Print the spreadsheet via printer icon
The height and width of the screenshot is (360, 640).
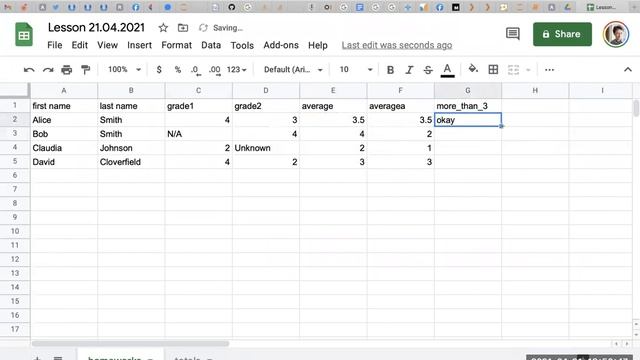tap(67, 70)
